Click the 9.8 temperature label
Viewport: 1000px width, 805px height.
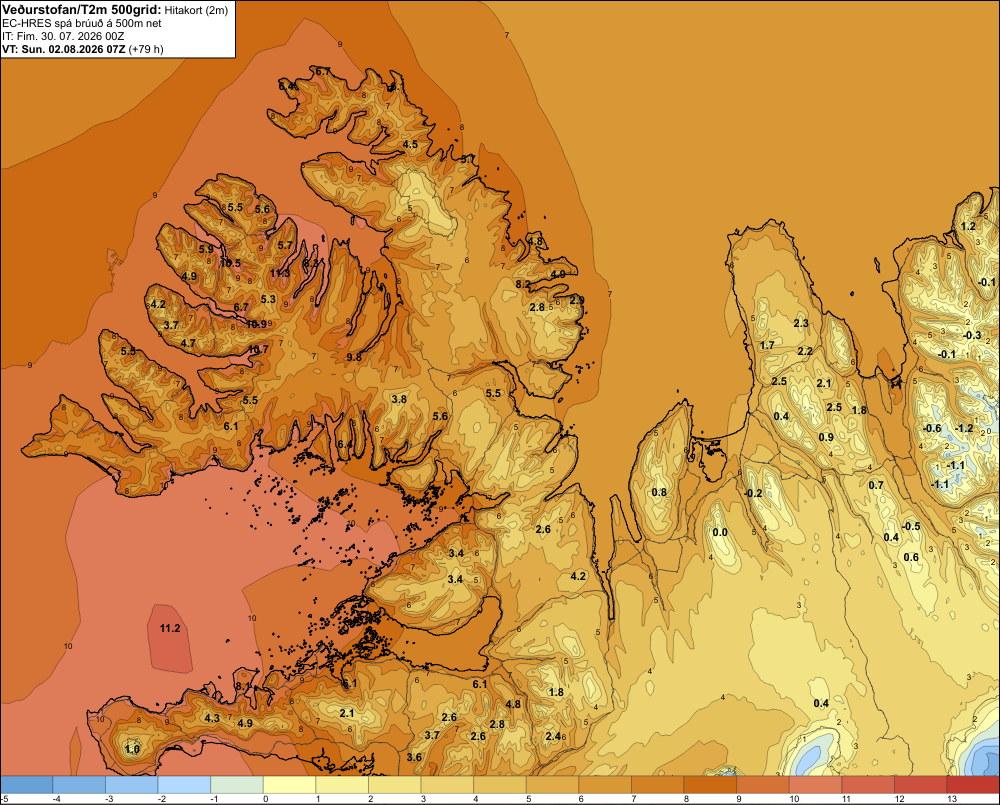(x=353, y=357)
